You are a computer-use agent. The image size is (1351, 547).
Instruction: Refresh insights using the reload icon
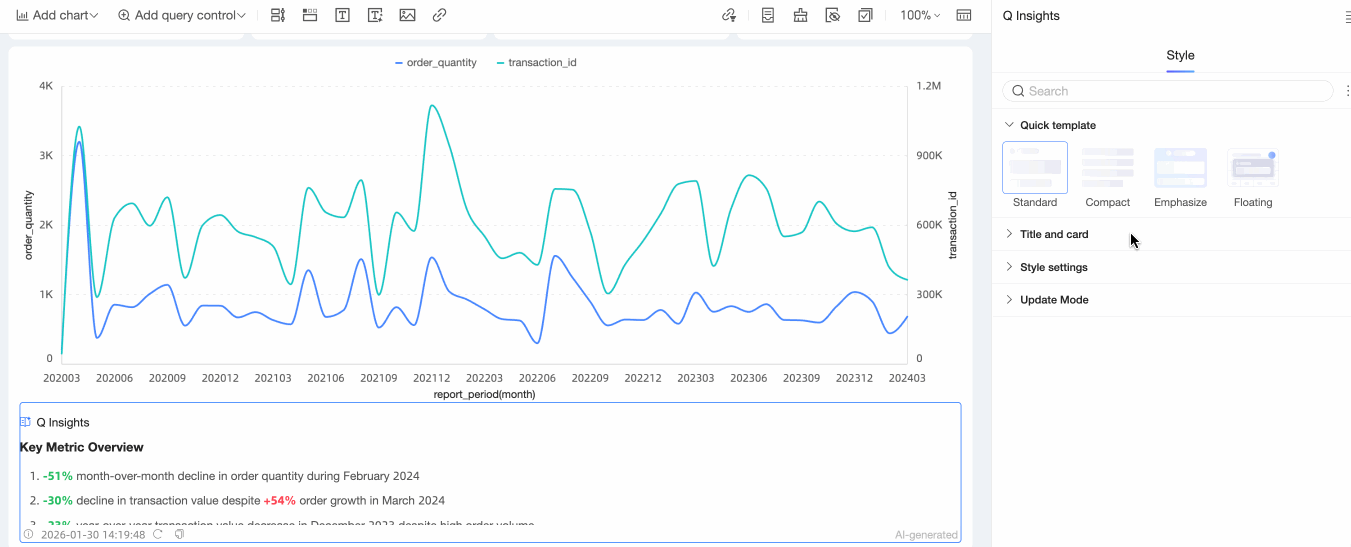pos(158,535)
